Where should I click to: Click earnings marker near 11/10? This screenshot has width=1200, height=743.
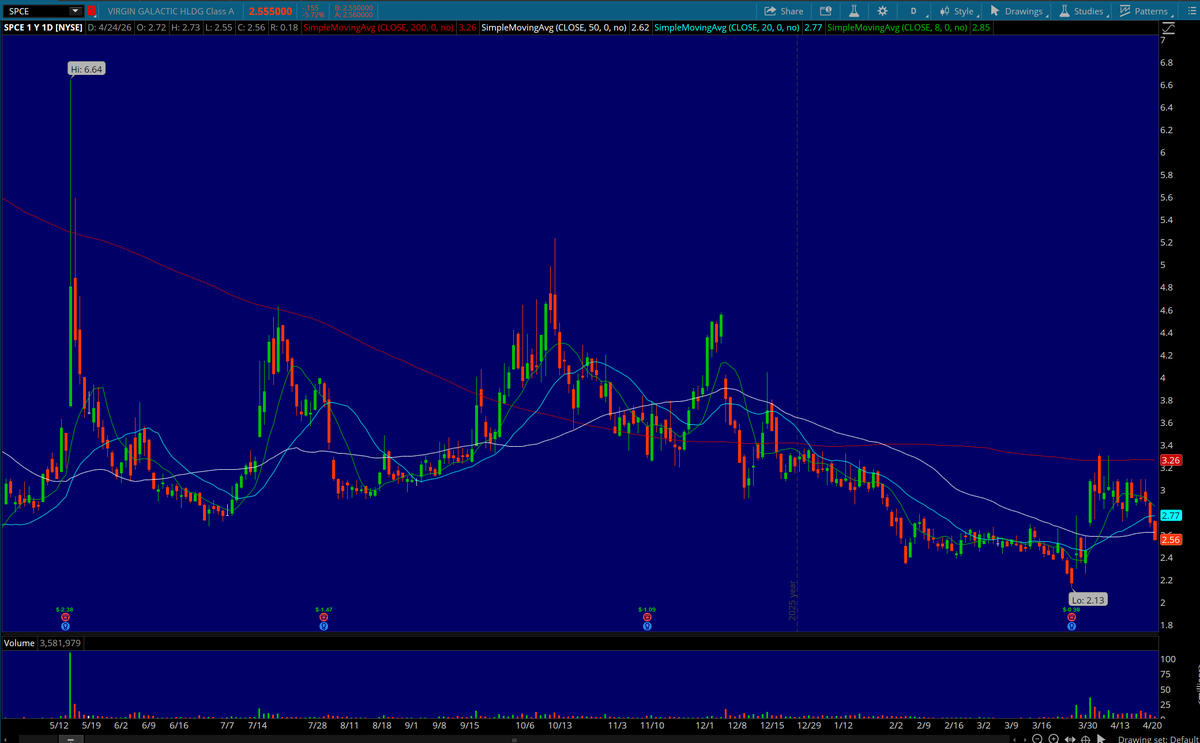pos(647,617)
